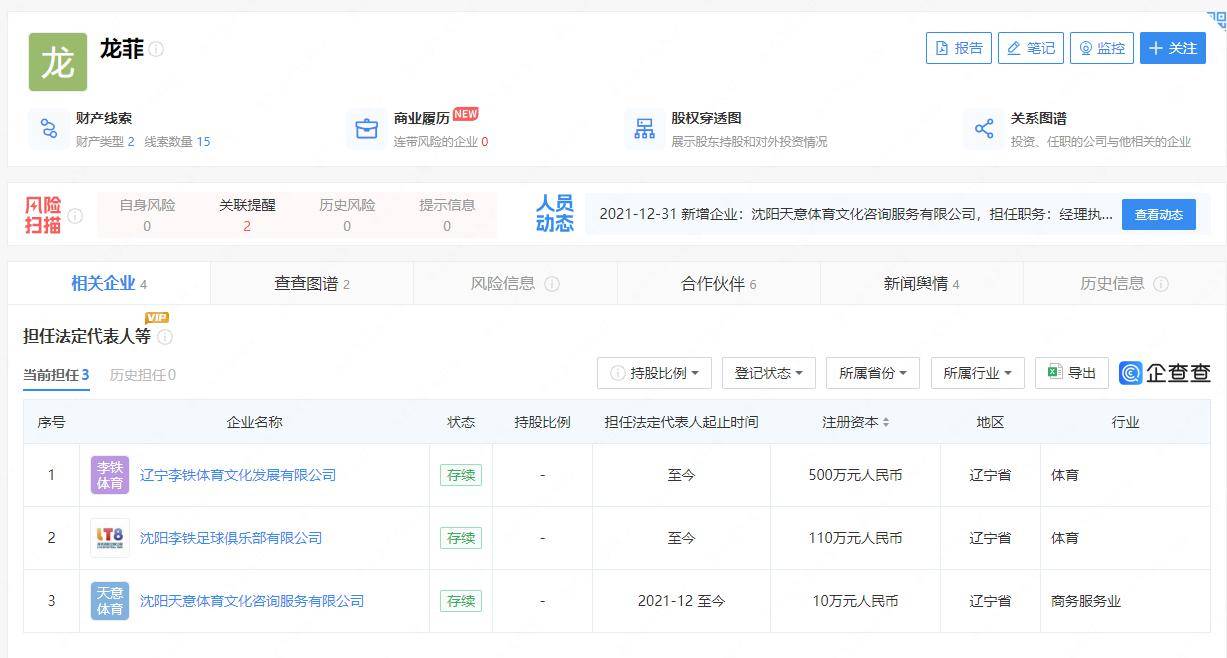Click the 辽宁李铁体育 company logo
Image resolution: width=1227 pixels, height=658 pixels.
coord(110,475)
